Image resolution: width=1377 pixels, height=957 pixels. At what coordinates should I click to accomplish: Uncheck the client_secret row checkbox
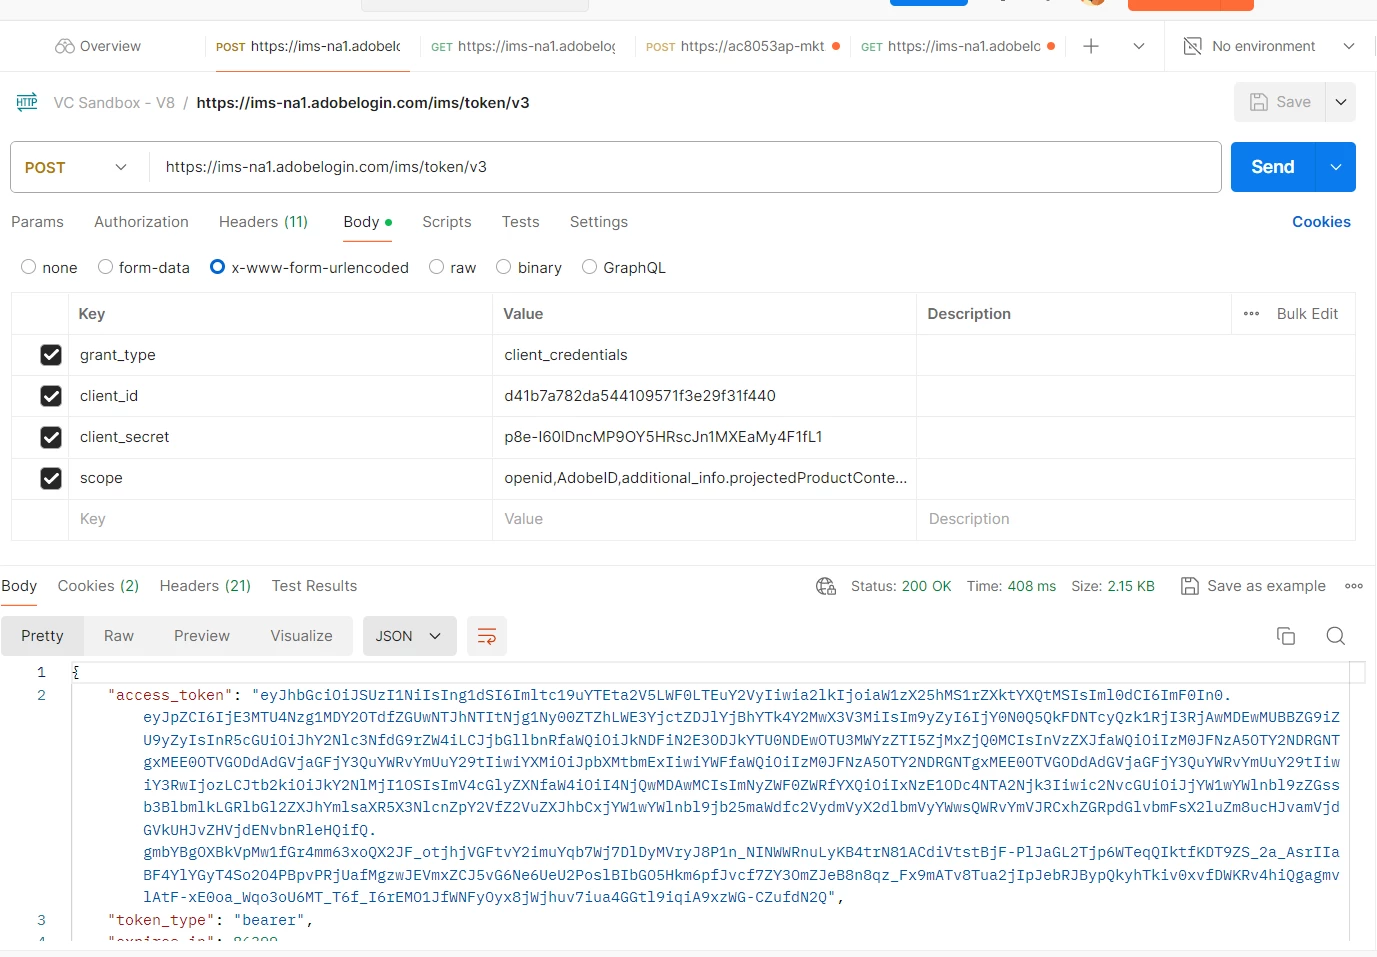pyautogui.click(x=51, y=437)
